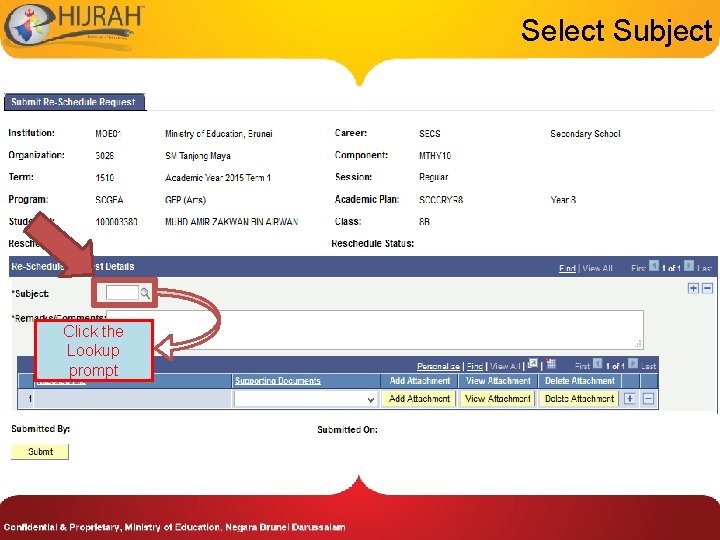
Task: Click row number 1 in attachment grid
Action: coord(30,399)
